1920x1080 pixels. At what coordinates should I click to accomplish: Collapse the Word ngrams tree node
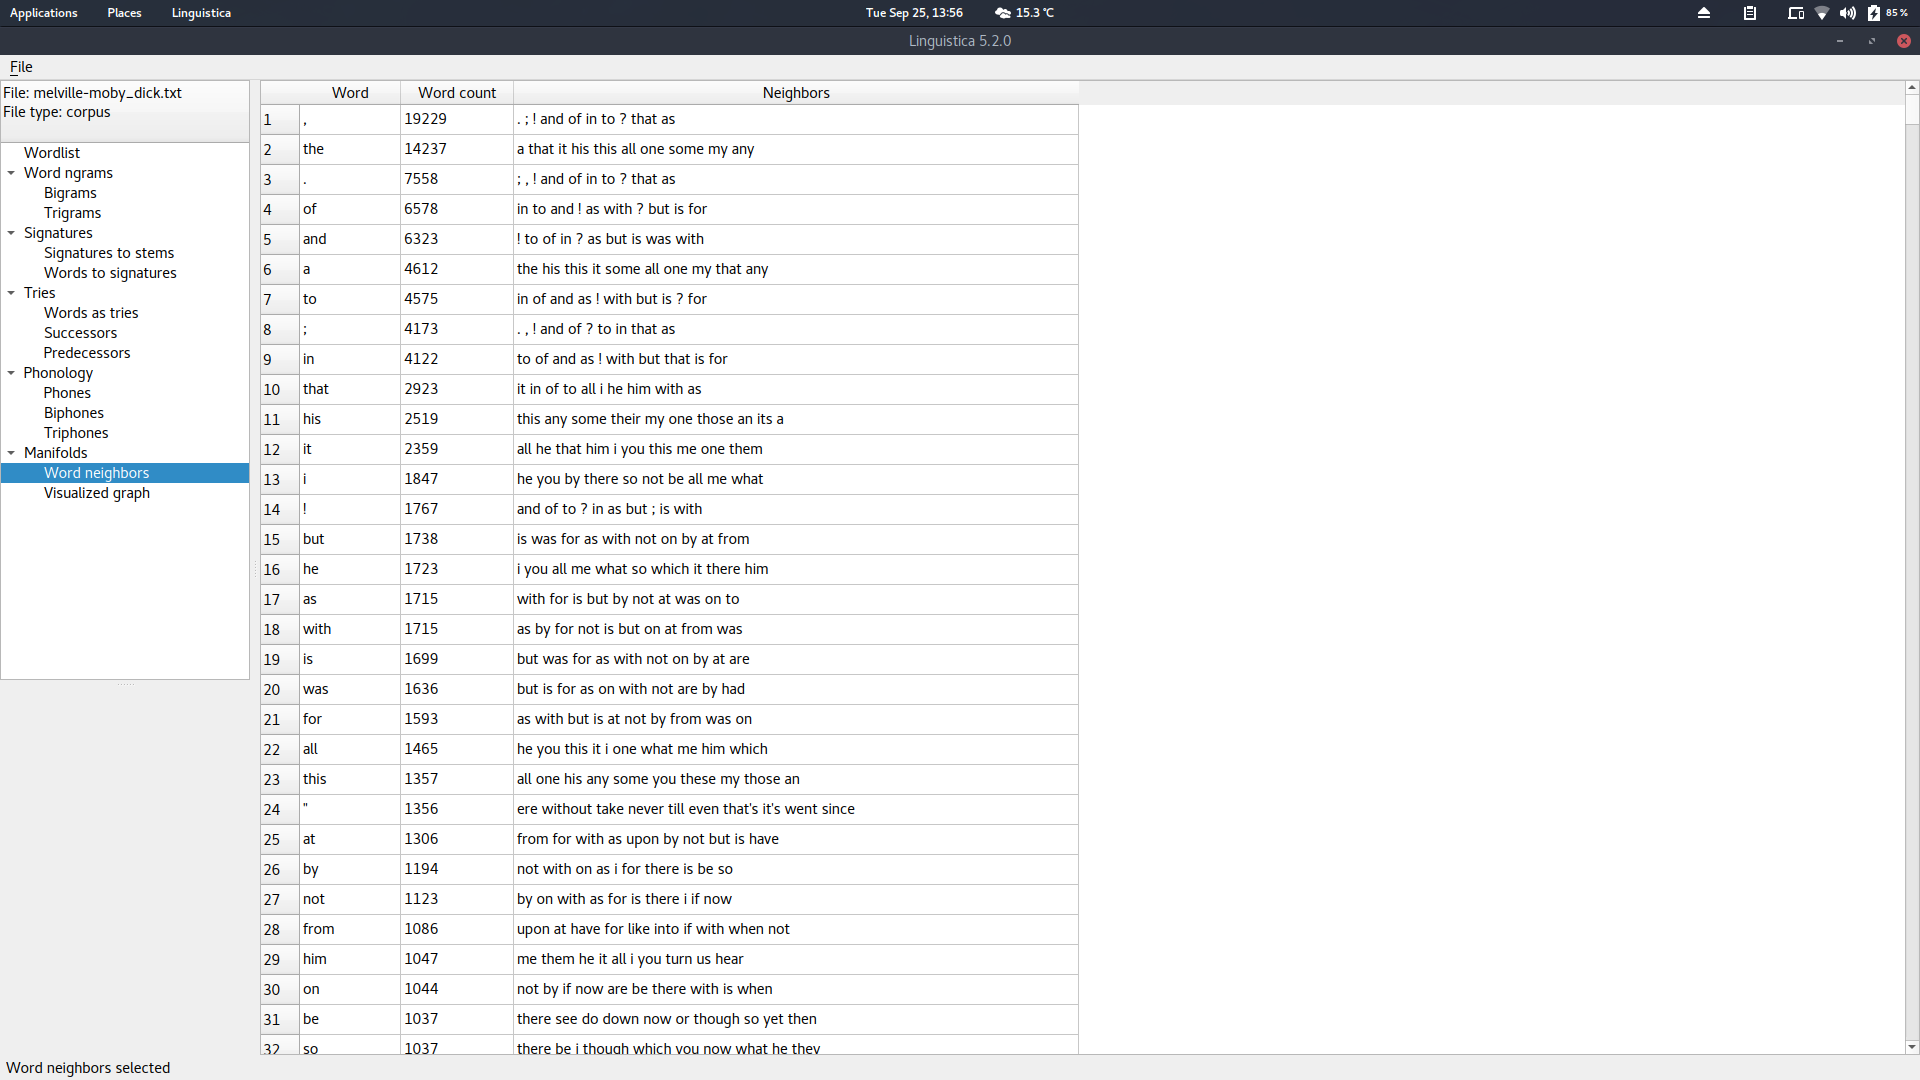tap(11, 173)
